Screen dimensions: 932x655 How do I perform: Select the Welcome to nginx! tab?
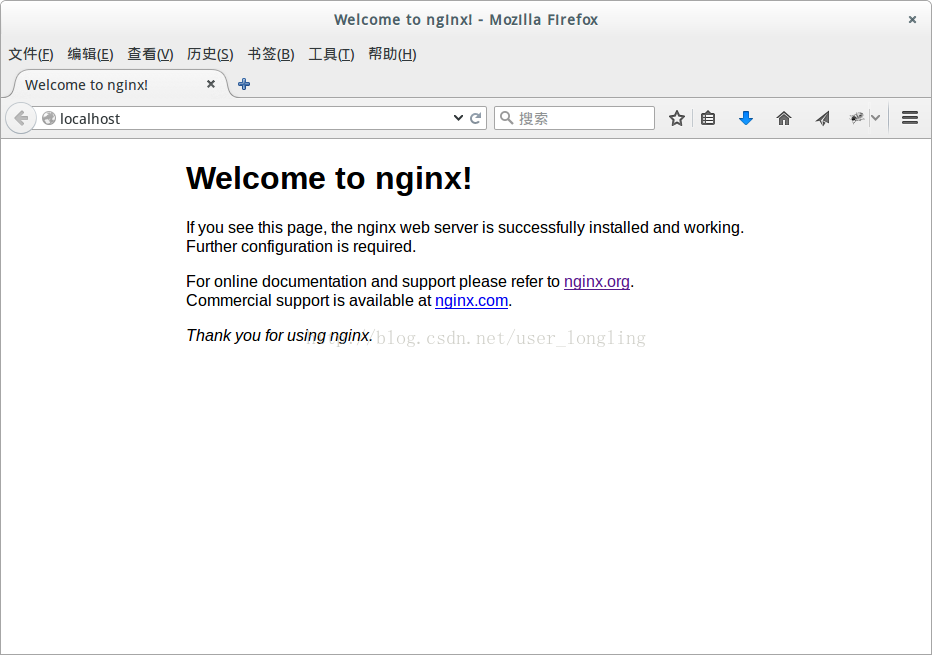coord(119,84)
